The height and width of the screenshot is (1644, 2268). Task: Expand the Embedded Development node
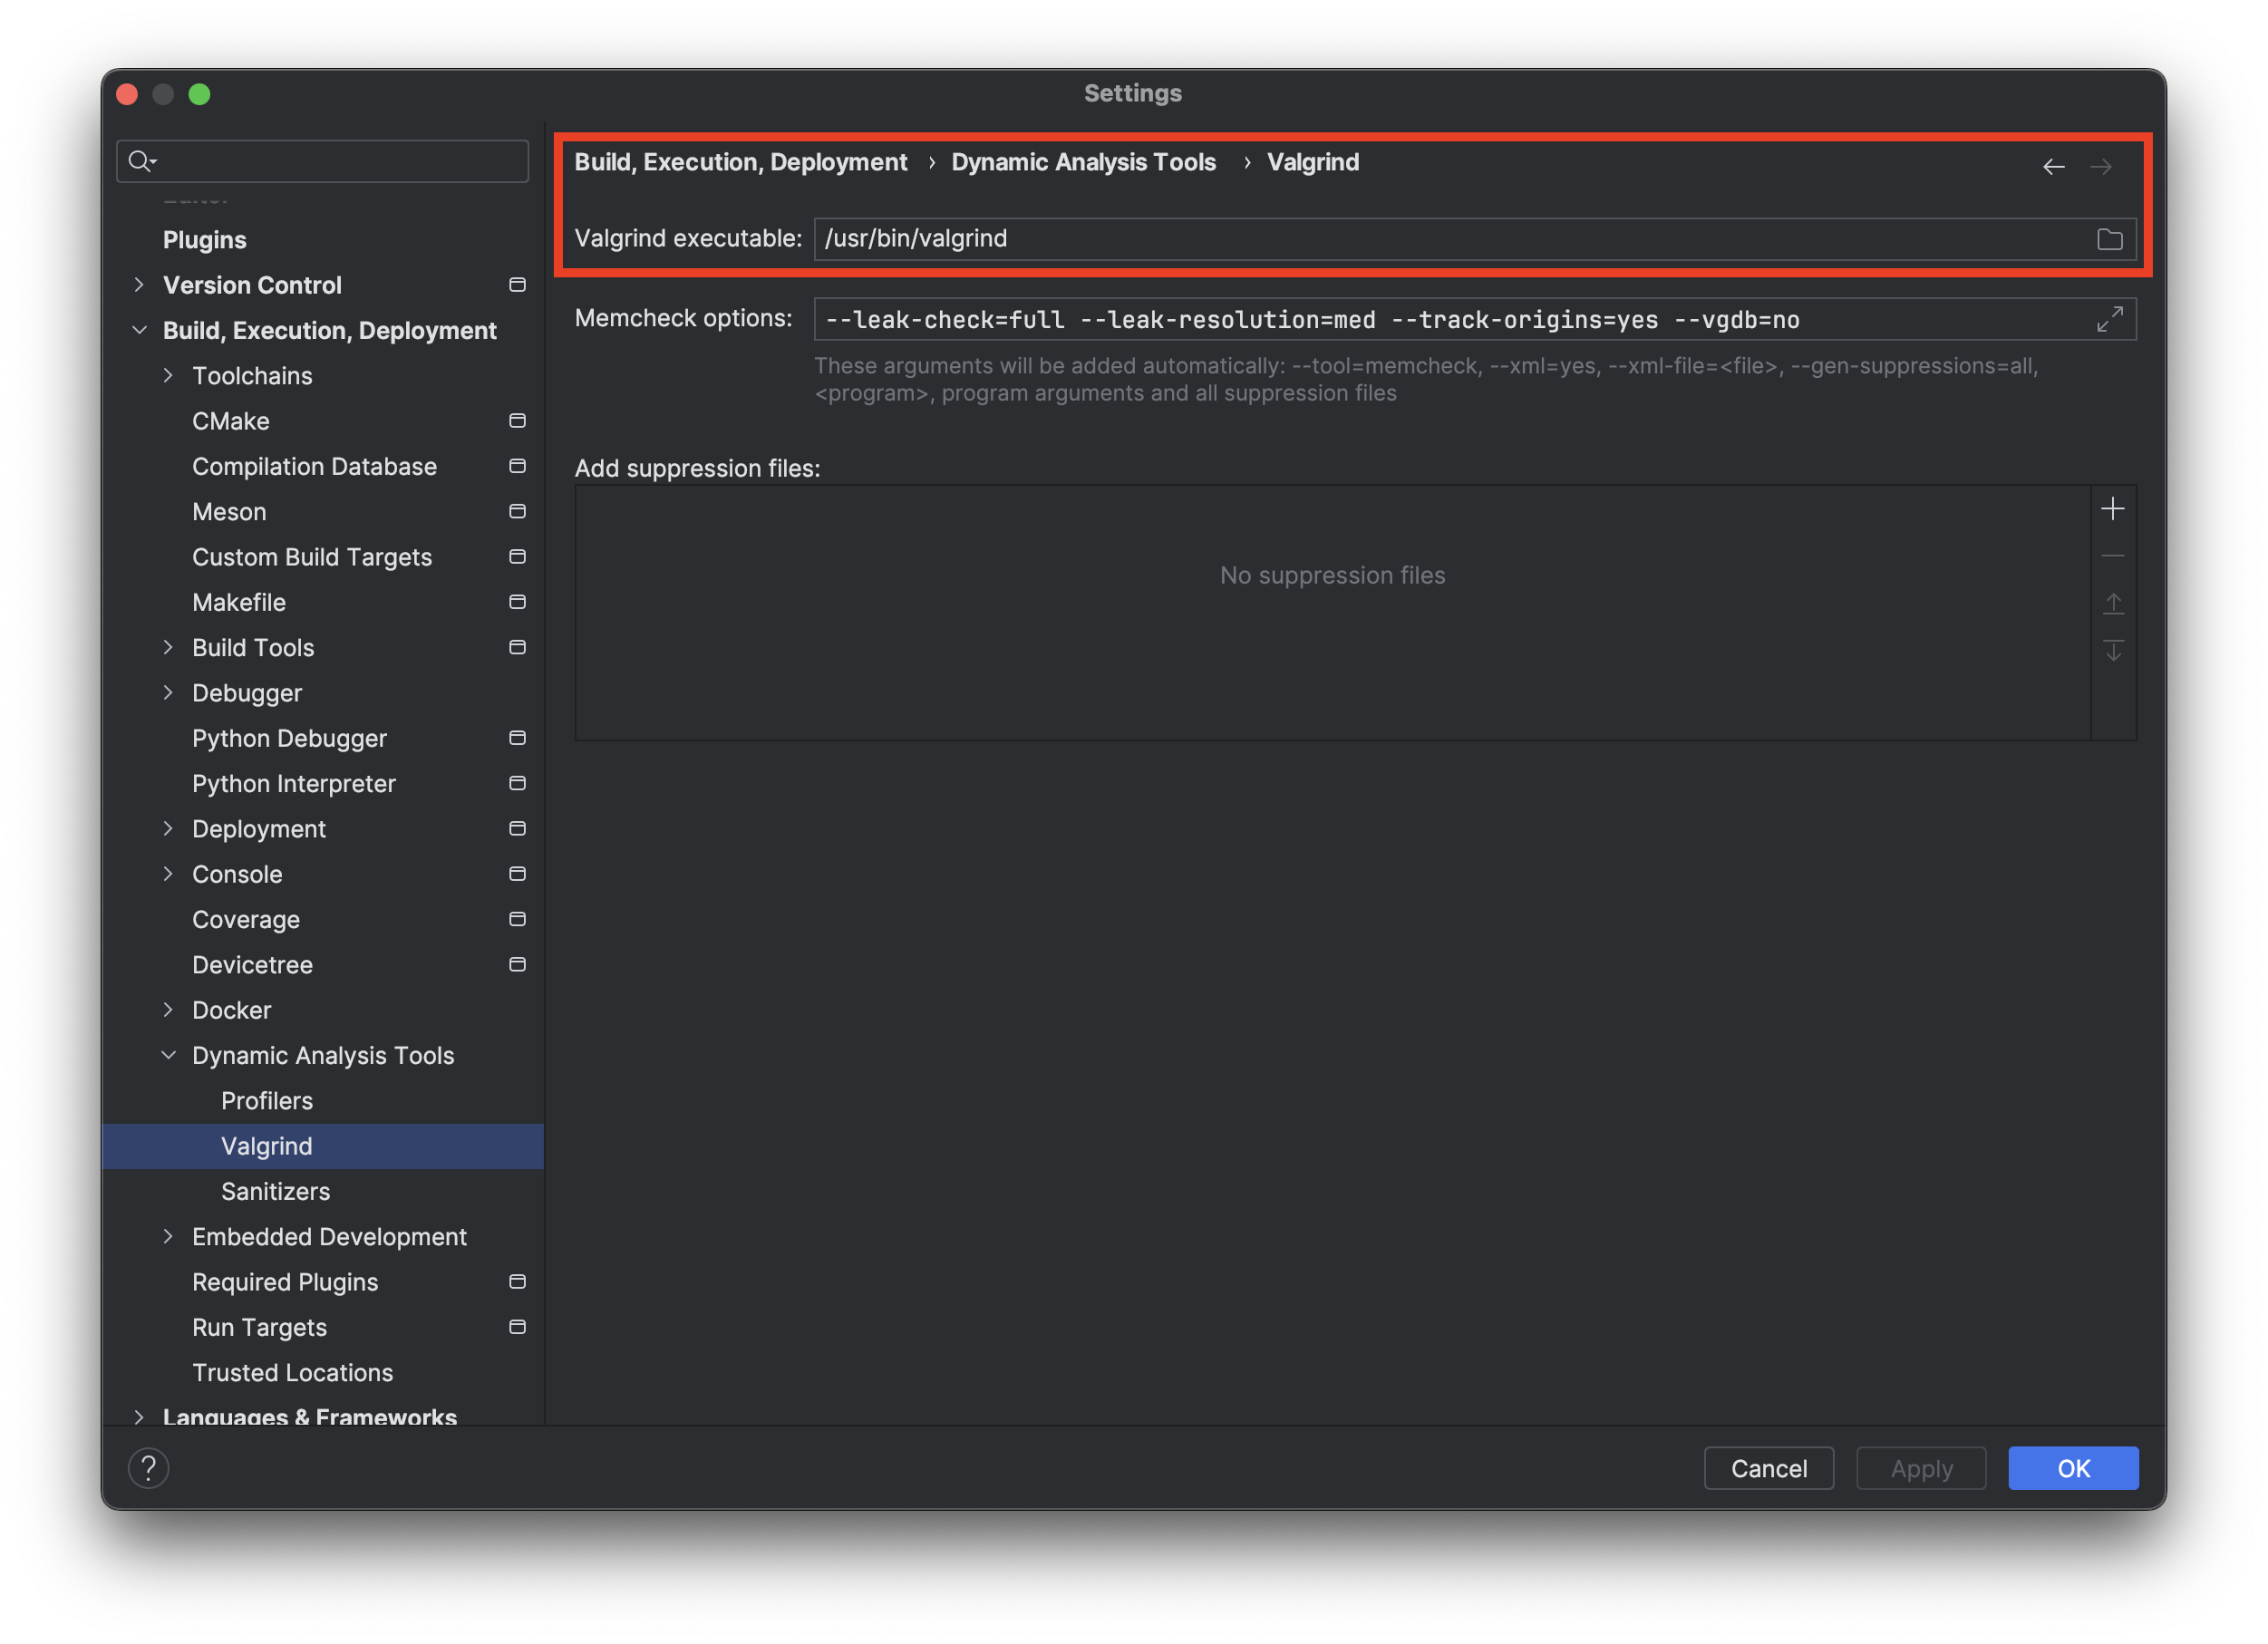[168, 1237]
